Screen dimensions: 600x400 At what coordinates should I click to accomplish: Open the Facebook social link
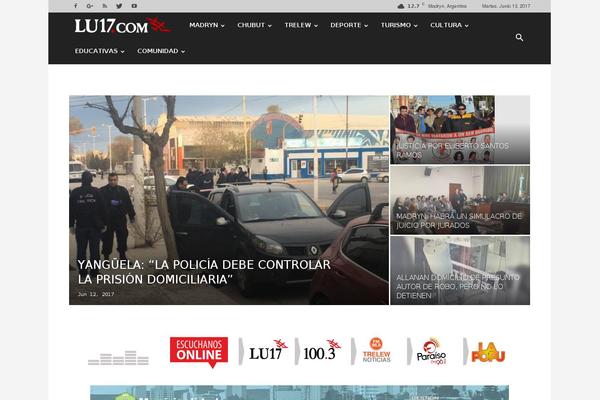(75, 6)
